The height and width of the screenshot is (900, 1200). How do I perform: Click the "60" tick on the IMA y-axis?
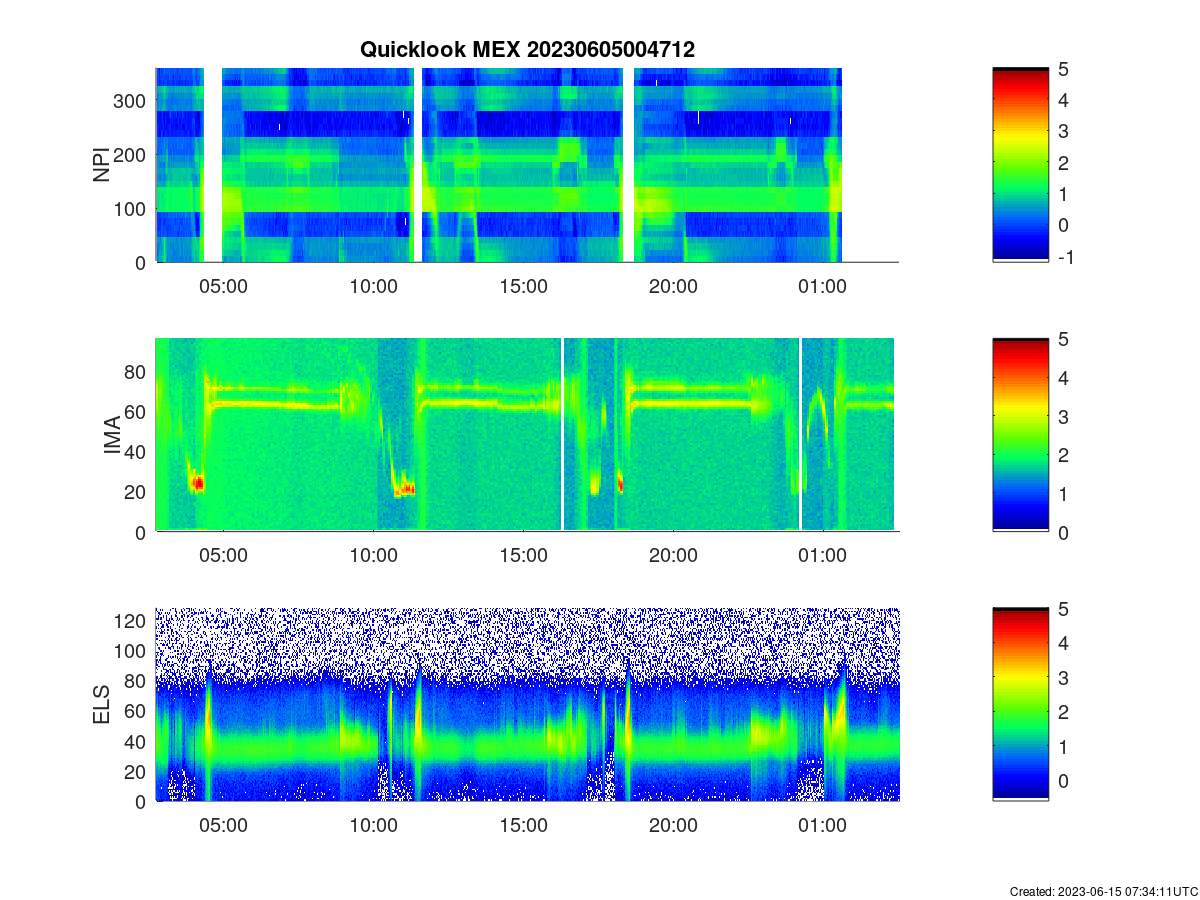[137, 412]
